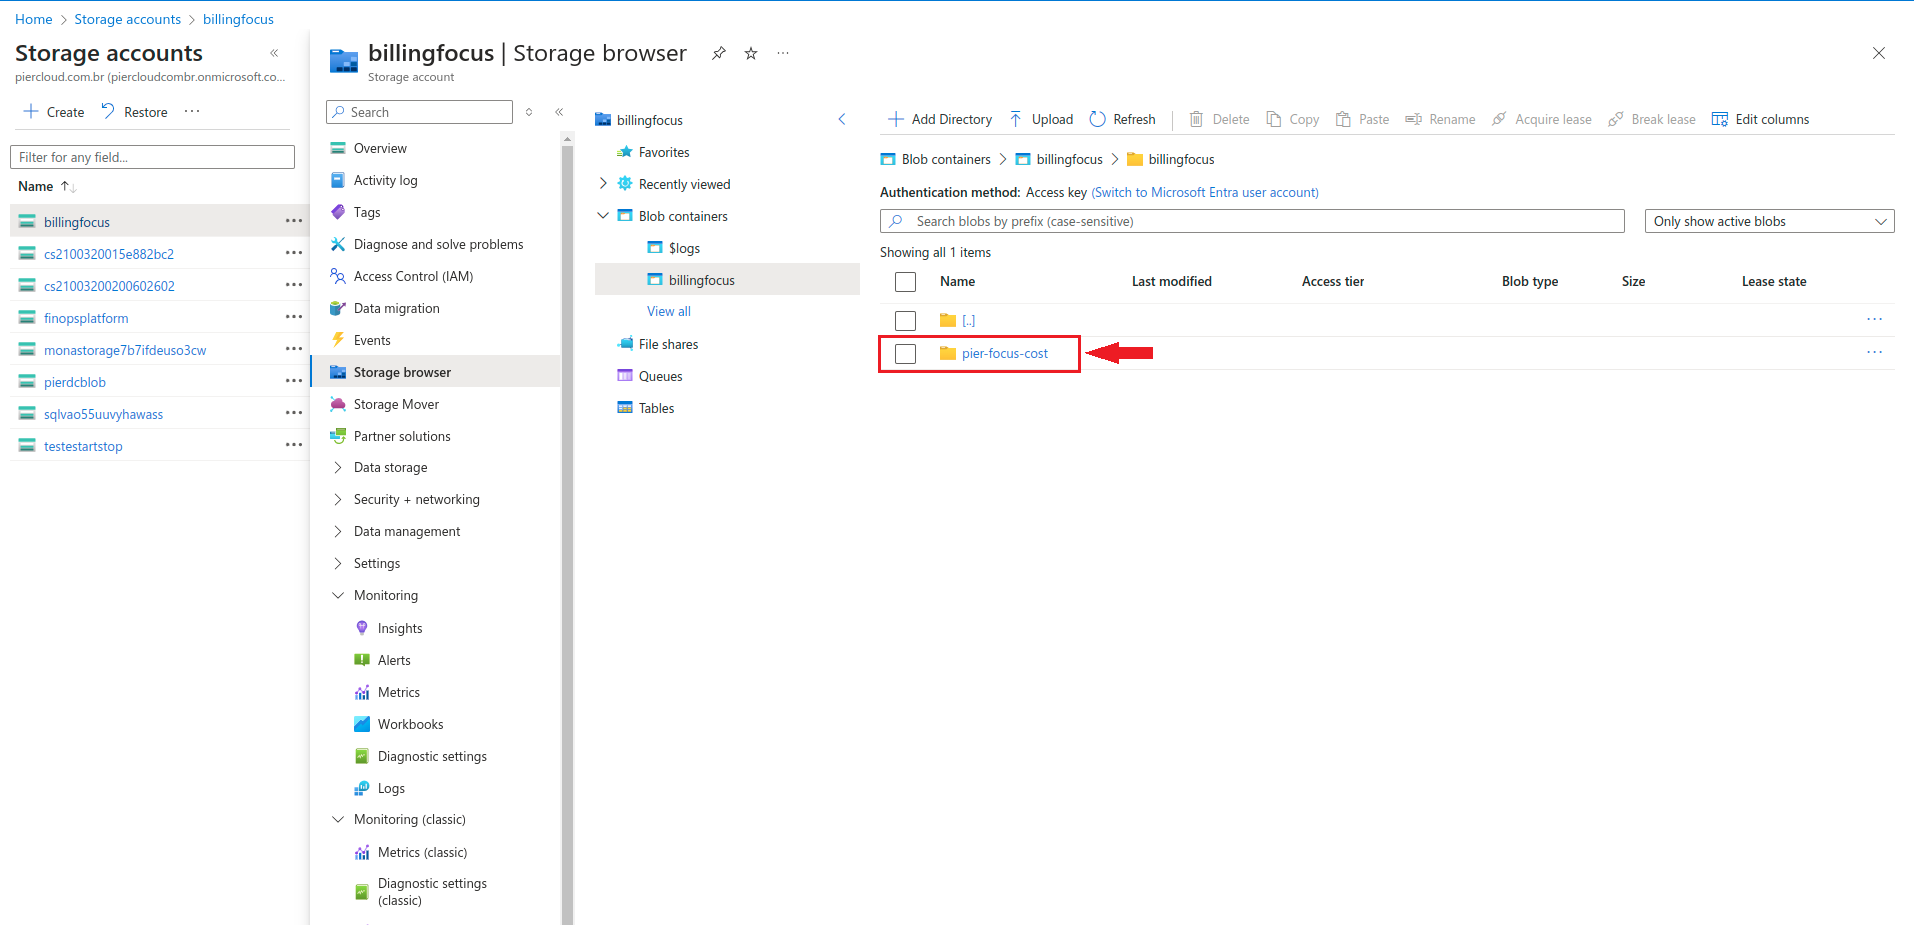This screenshot has height=925, width=1914.
Task: Open Access Control (IAM) from the menu
Action: [413, 276]
